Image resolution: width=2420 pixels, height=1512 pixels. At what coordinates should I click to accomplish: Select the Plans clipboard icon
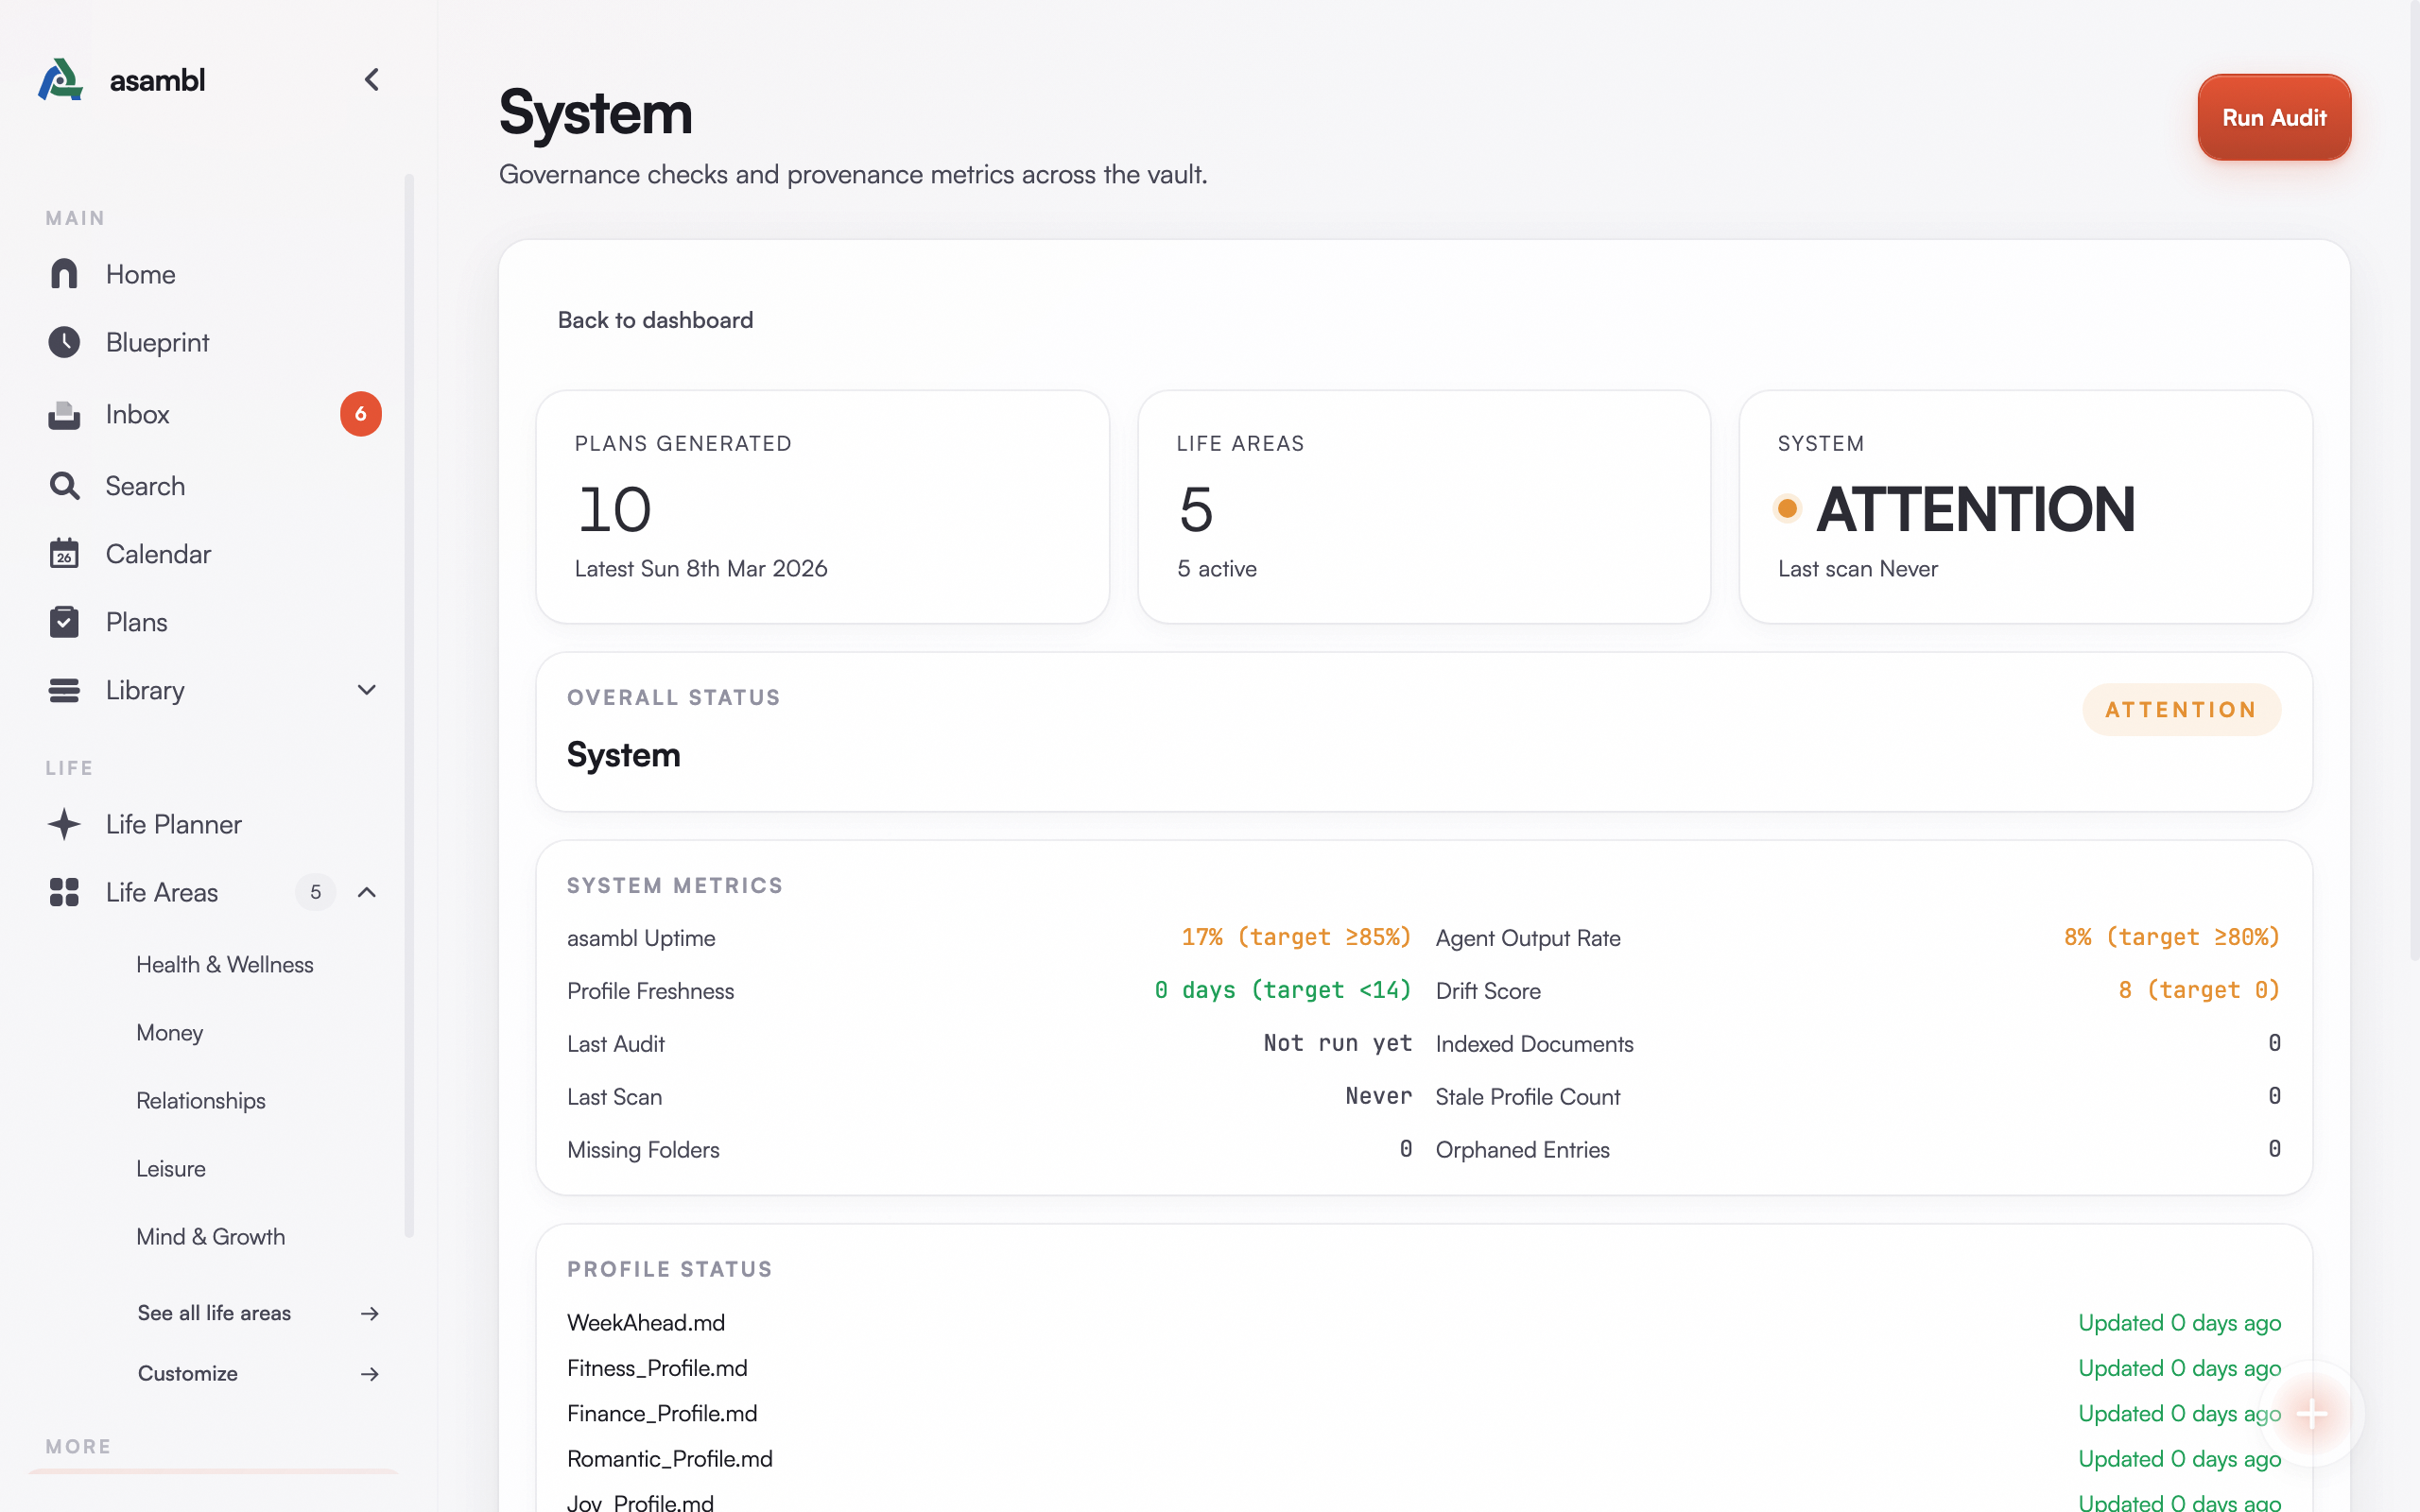click(64, 621)
